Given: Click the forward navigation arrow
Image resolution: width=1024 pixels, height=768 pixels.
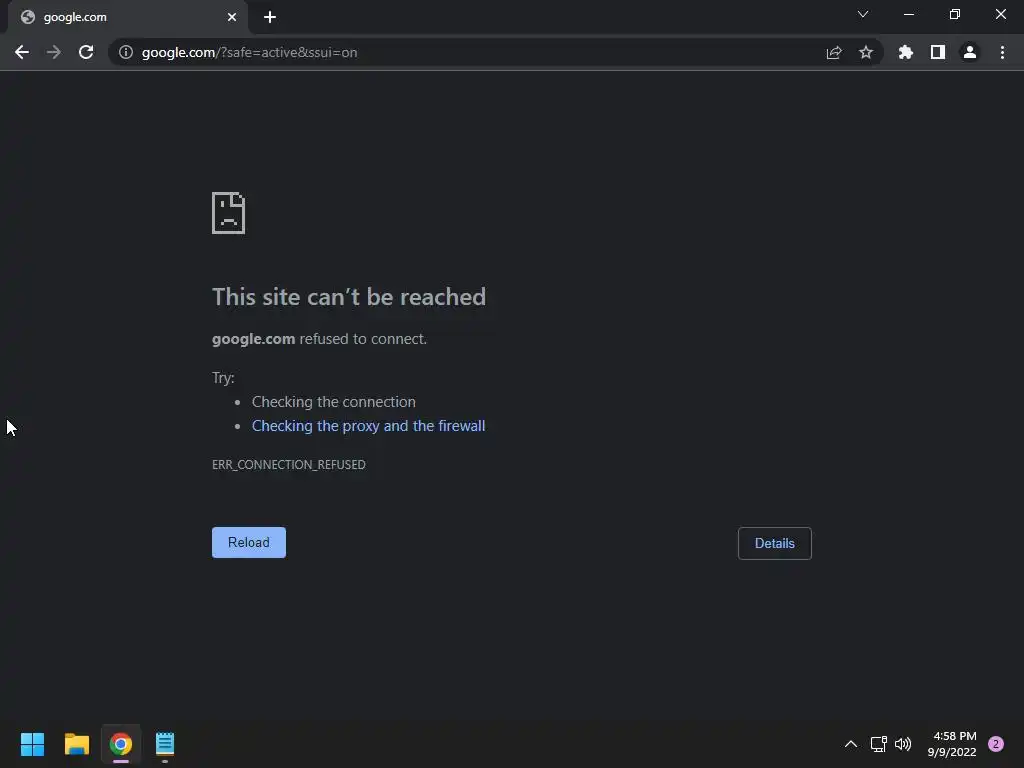Looking at the screenshot, I should [x=54, y=52].
